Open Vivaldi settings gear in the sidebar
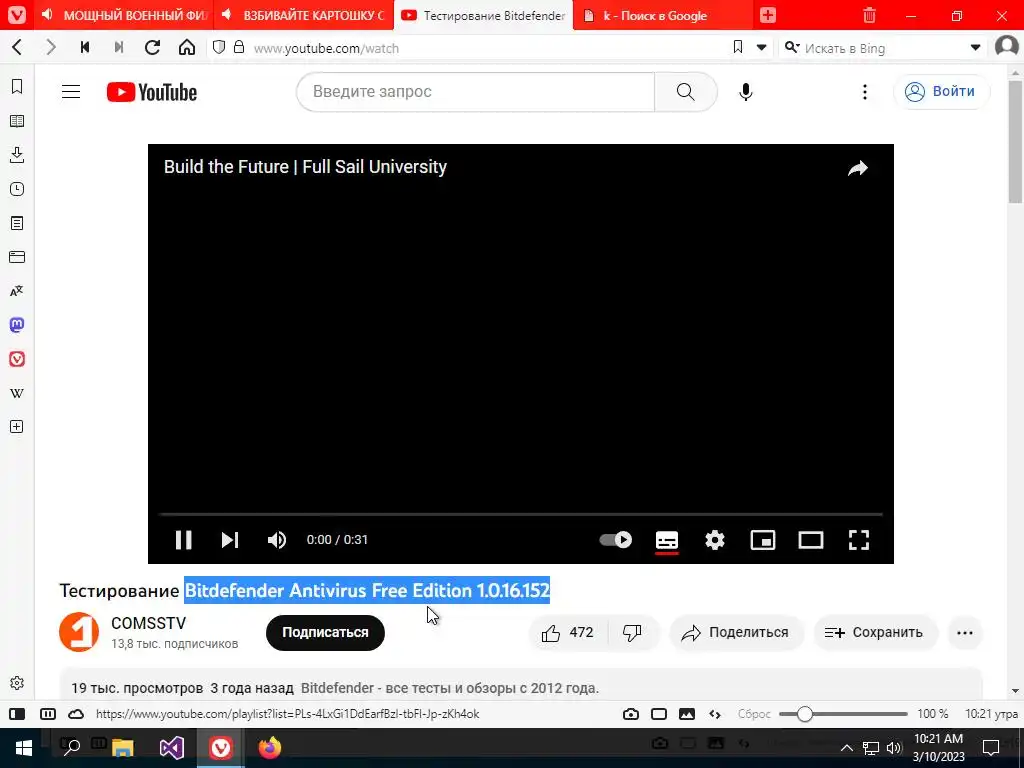The height and width of the screenshot is (768, 1024). [17, 682]
